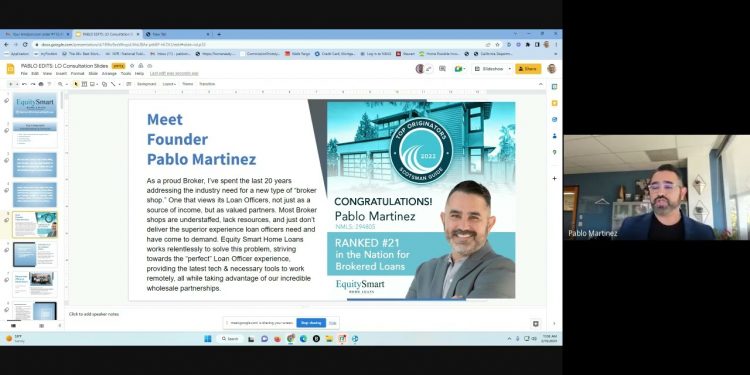Image resolution: width=750 pixels, height=375 pixels.
Task: Expand the new slide dropdown arrow
Action: (x=17, y=84)
